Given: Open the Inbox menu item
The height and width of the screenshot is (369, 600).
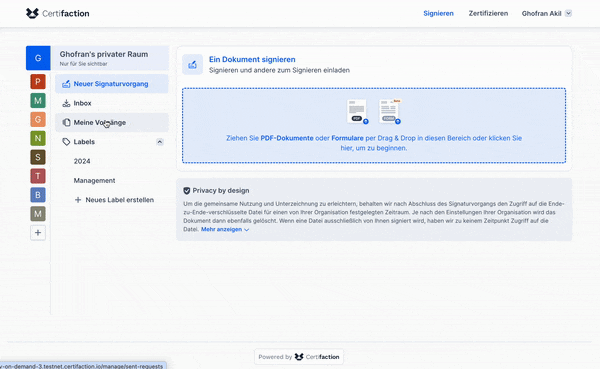Looking at the screenshot, I should click(112, 103).
